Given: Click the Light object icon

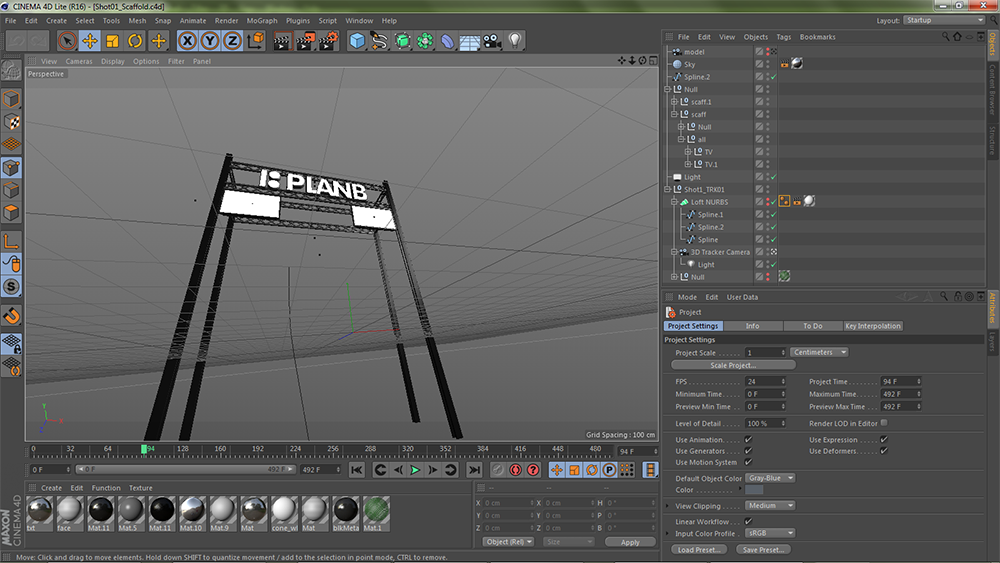Looking at the screenshot, I should tap(515, 41).
